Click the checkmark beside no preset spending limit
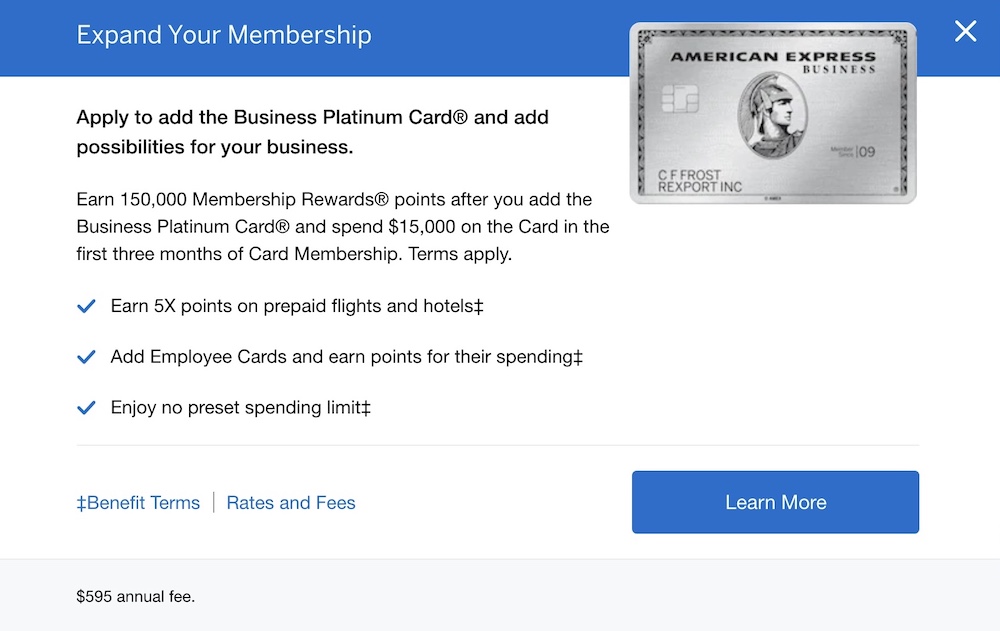Viewport: 1000px width, 631px height. [86, 408]
